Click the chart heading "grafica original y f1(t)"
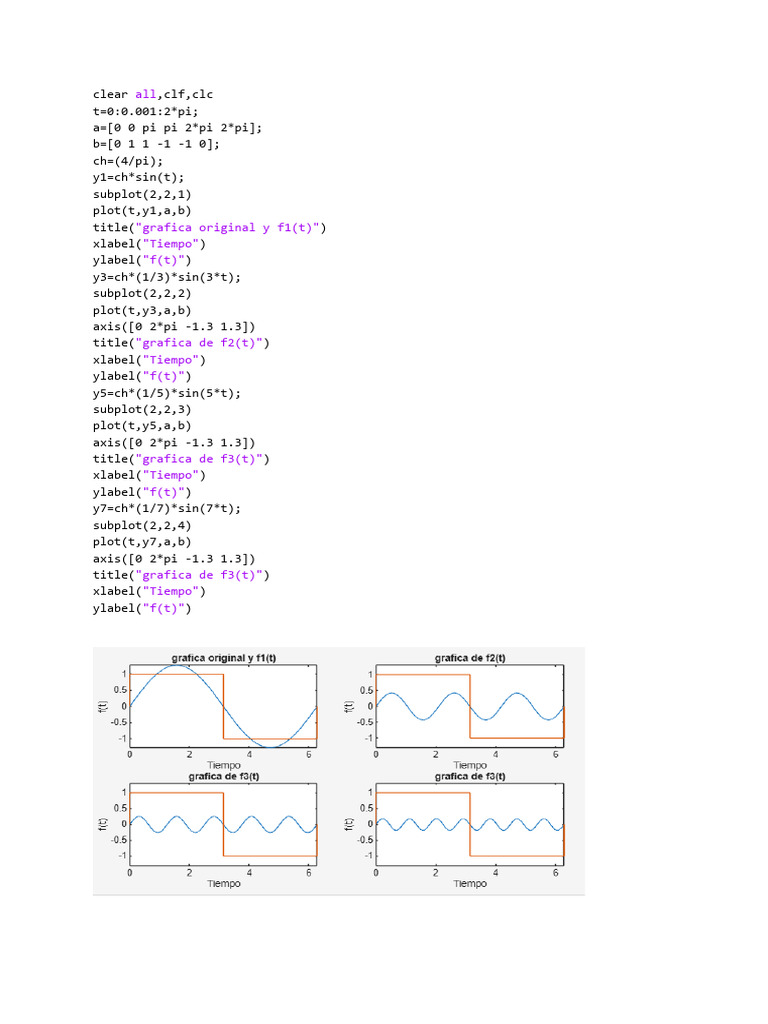 point(224,658)
